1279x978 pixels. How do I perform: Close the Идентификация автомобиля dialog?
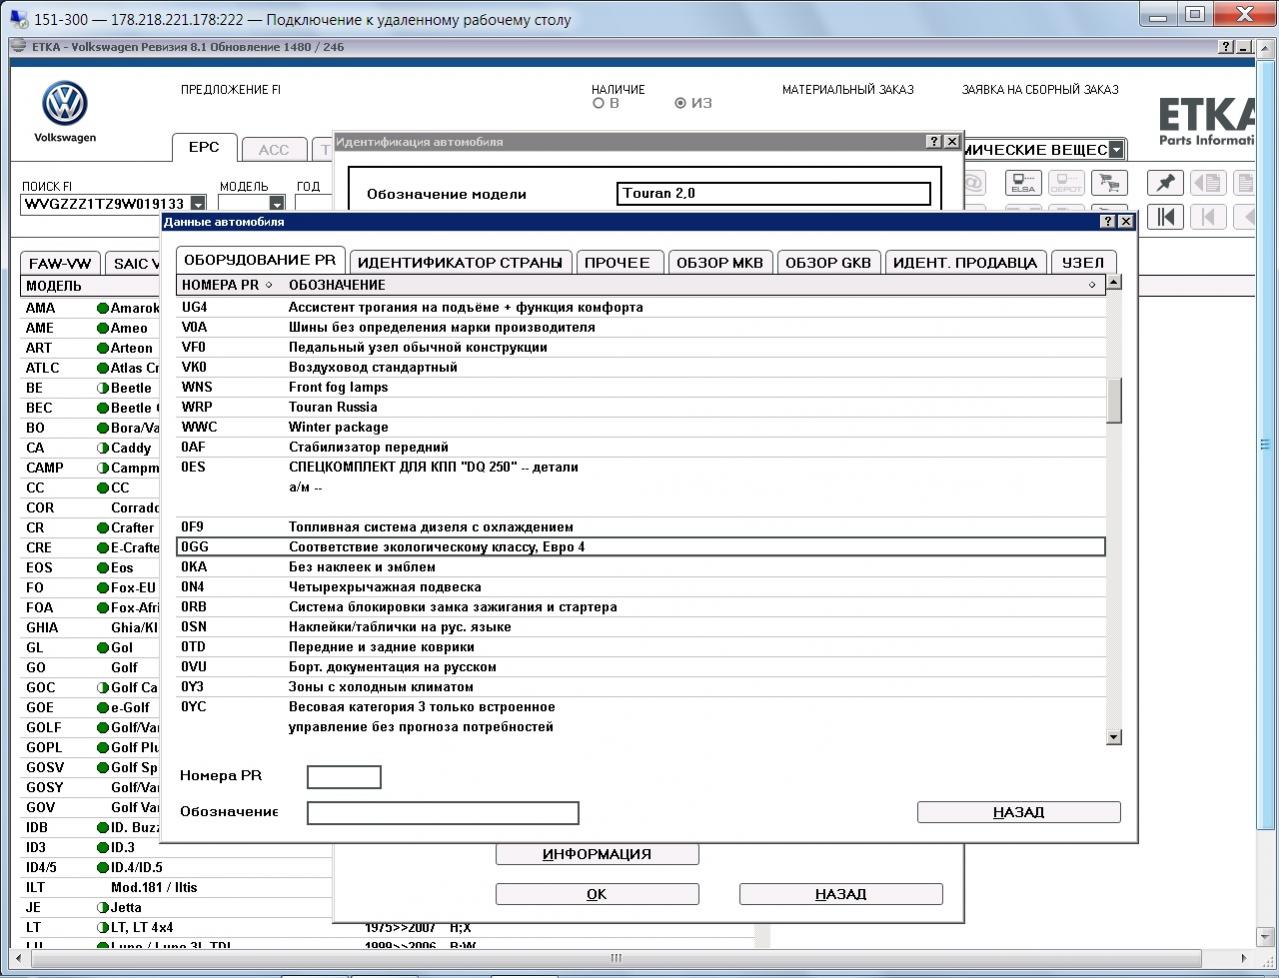(x=951, y=142)
